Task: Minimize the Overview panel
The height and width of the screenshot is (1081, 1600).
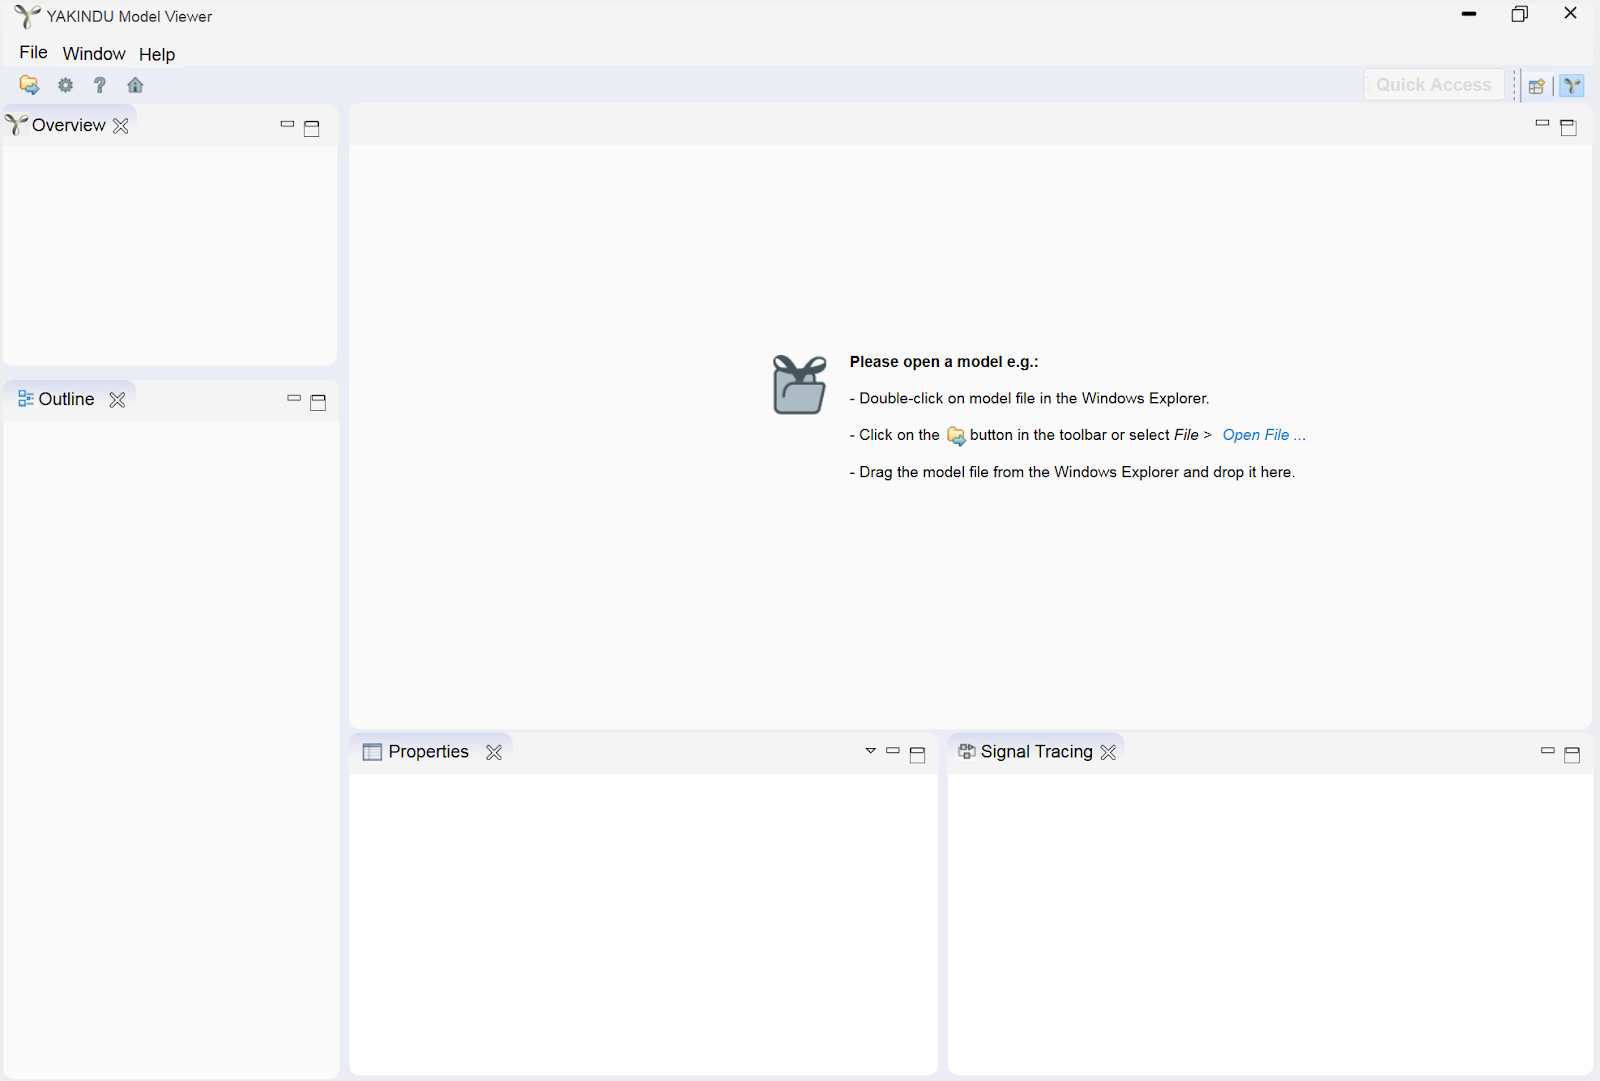Action: [287, 125]
